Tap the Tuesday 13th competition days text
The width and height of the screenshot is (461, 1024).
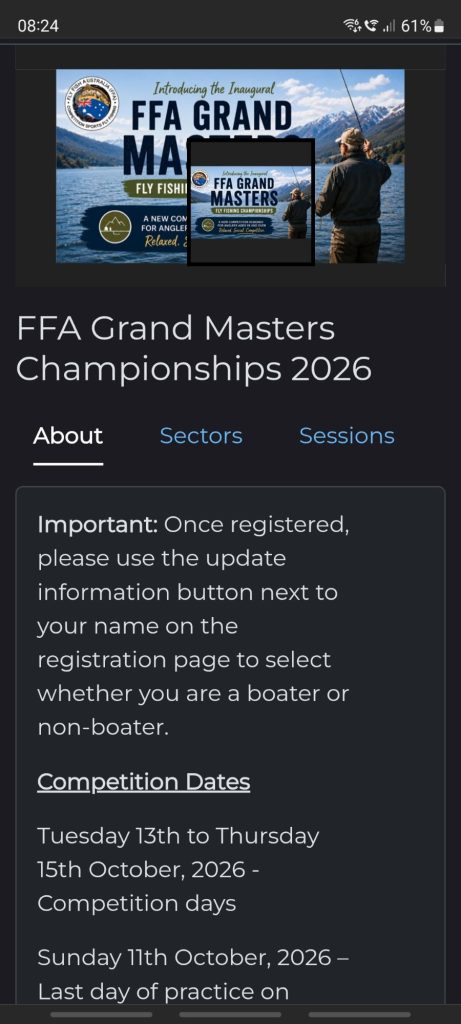178,869
